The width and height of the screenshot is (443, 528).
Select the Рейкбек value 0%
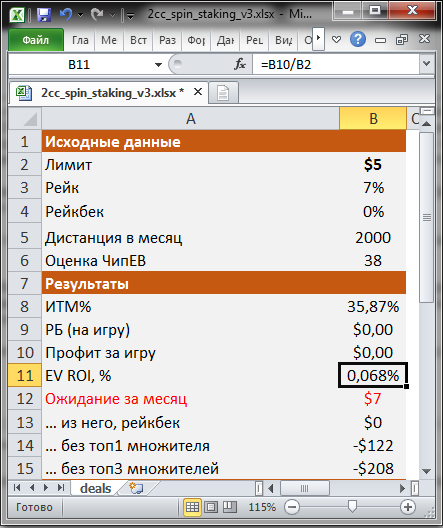373,211
